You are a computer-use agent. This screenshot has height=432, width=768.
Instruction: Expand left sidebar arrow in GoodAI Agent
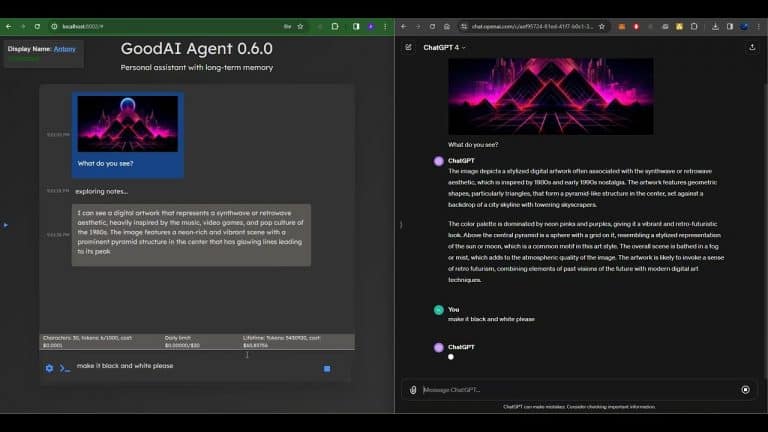click(x=5, y=225)
